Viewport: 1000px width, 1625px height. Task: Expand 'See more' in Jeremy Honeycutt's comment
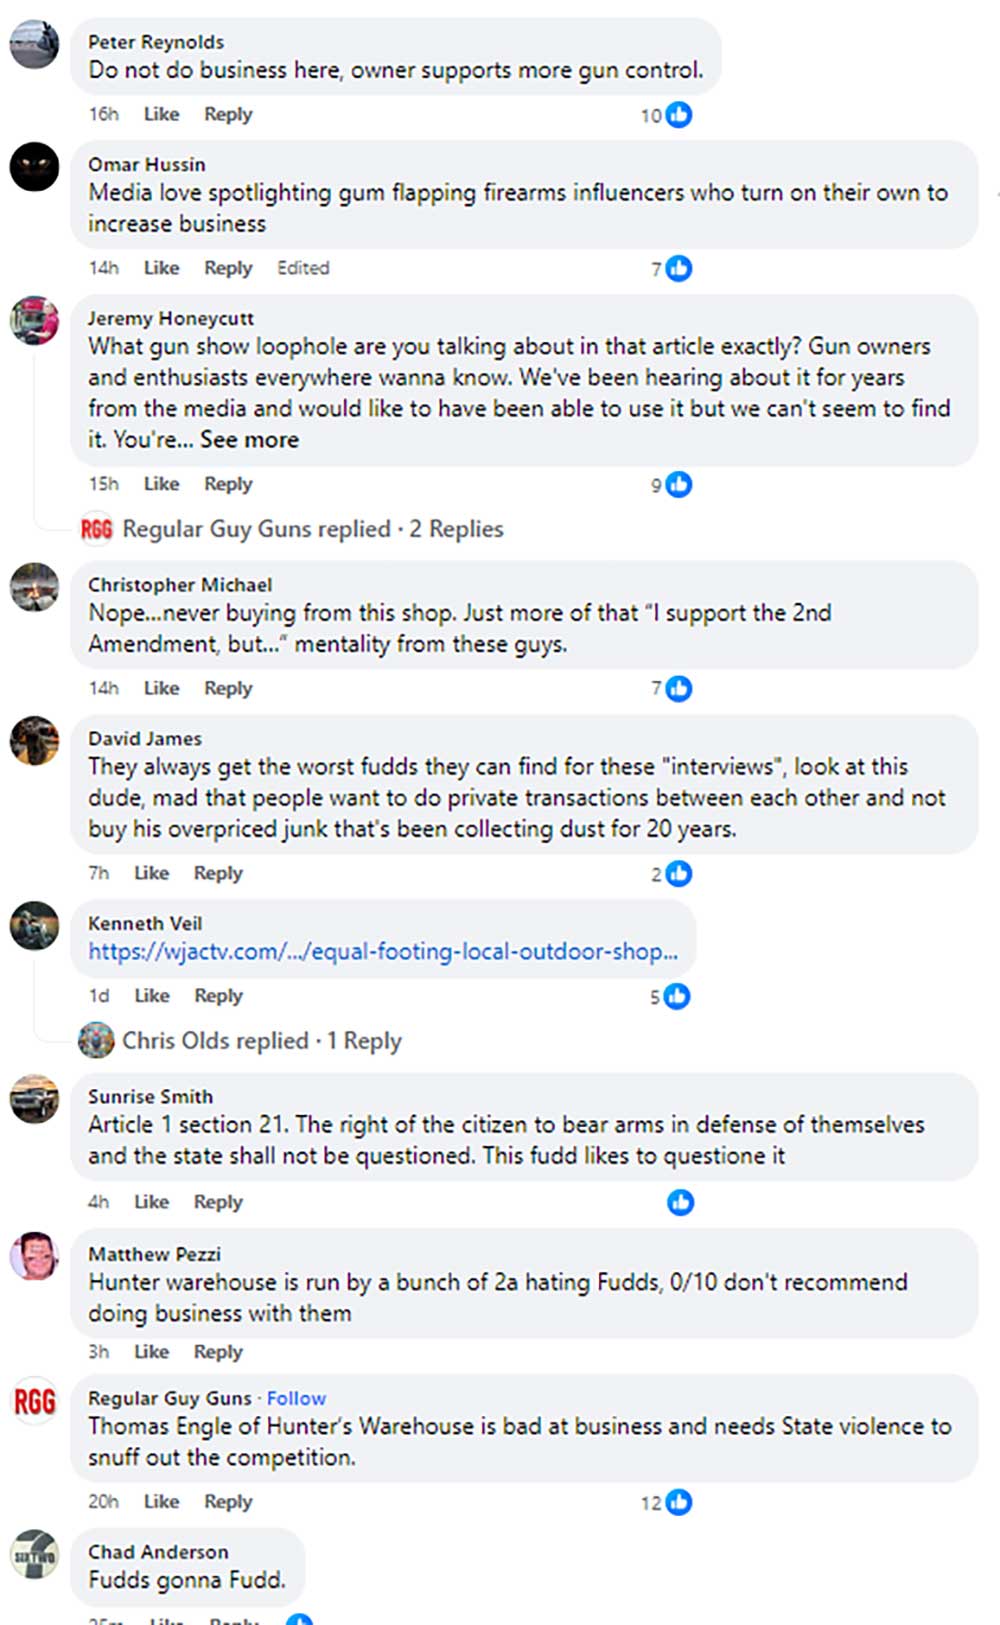249,440
